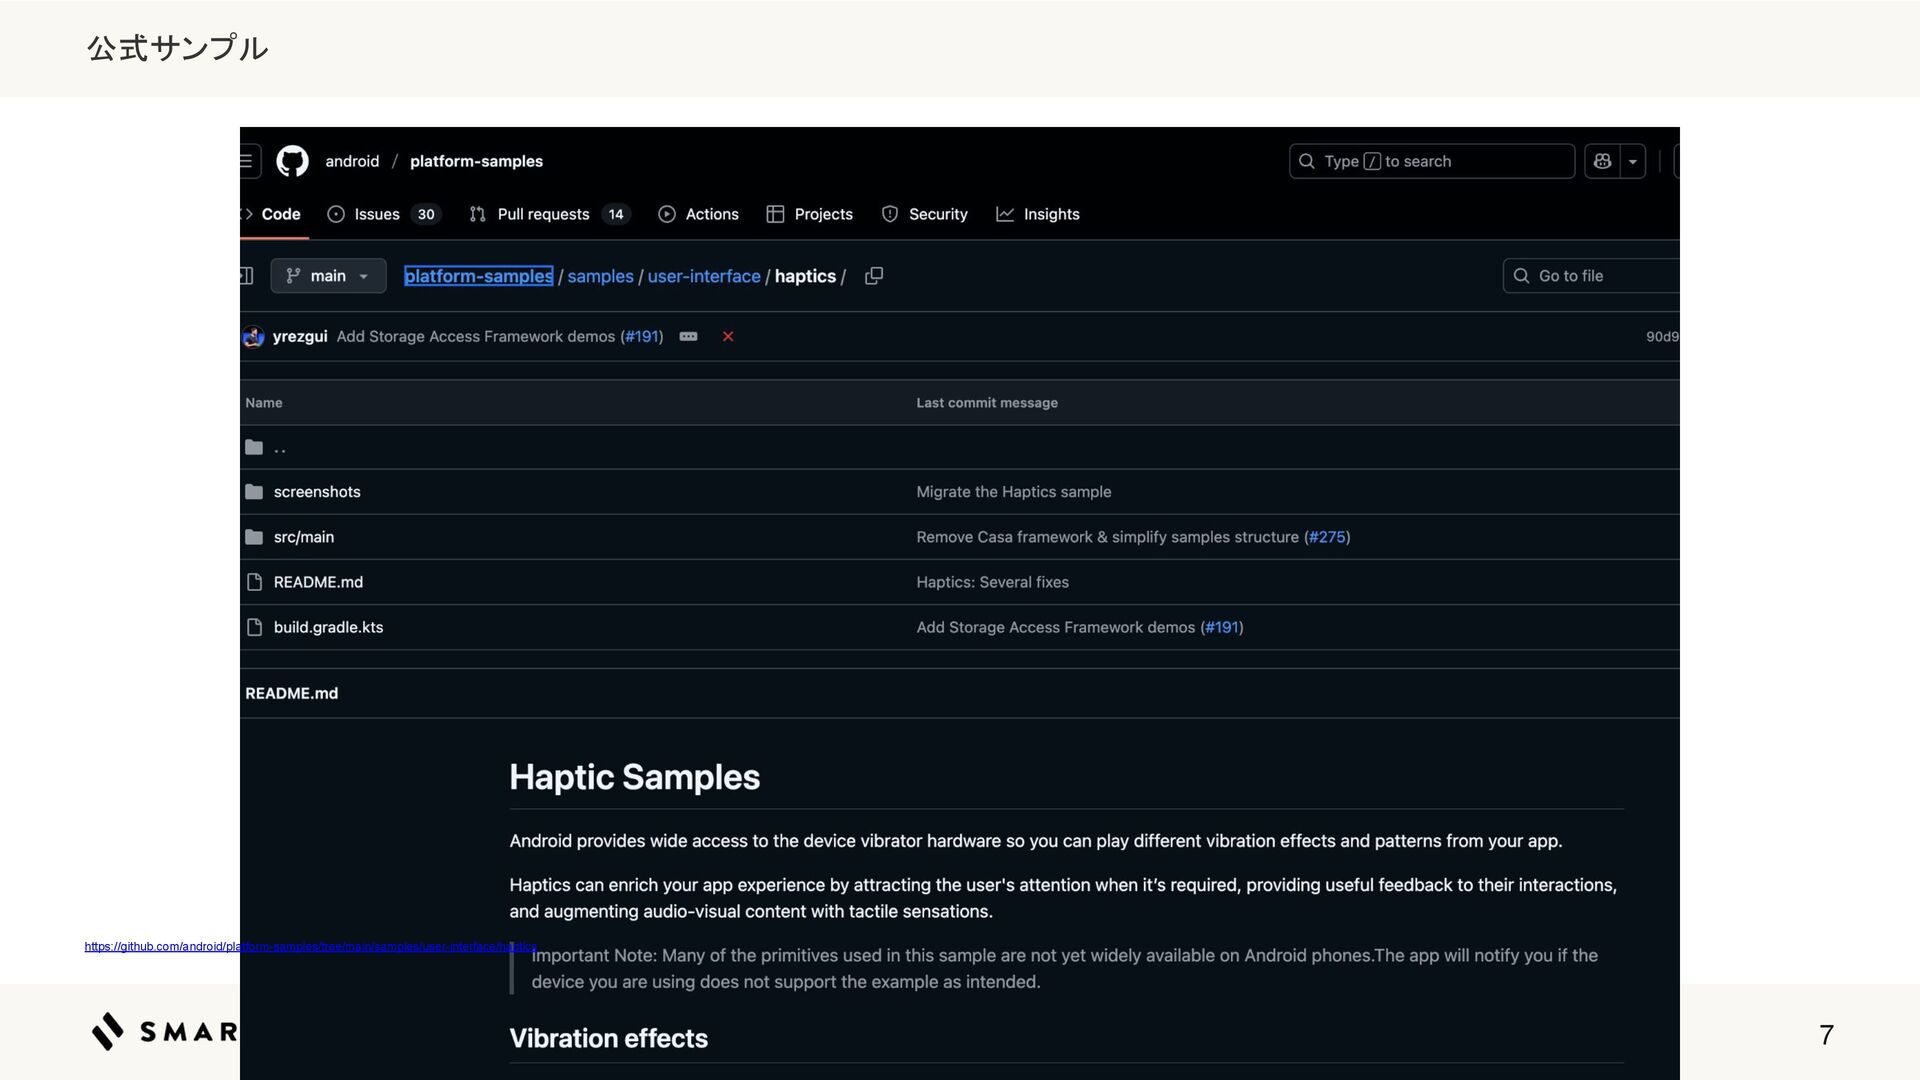Open the main branch dropdown
The height and width of the screenshot is (1080, 1920).
click(x=328, y=276)
